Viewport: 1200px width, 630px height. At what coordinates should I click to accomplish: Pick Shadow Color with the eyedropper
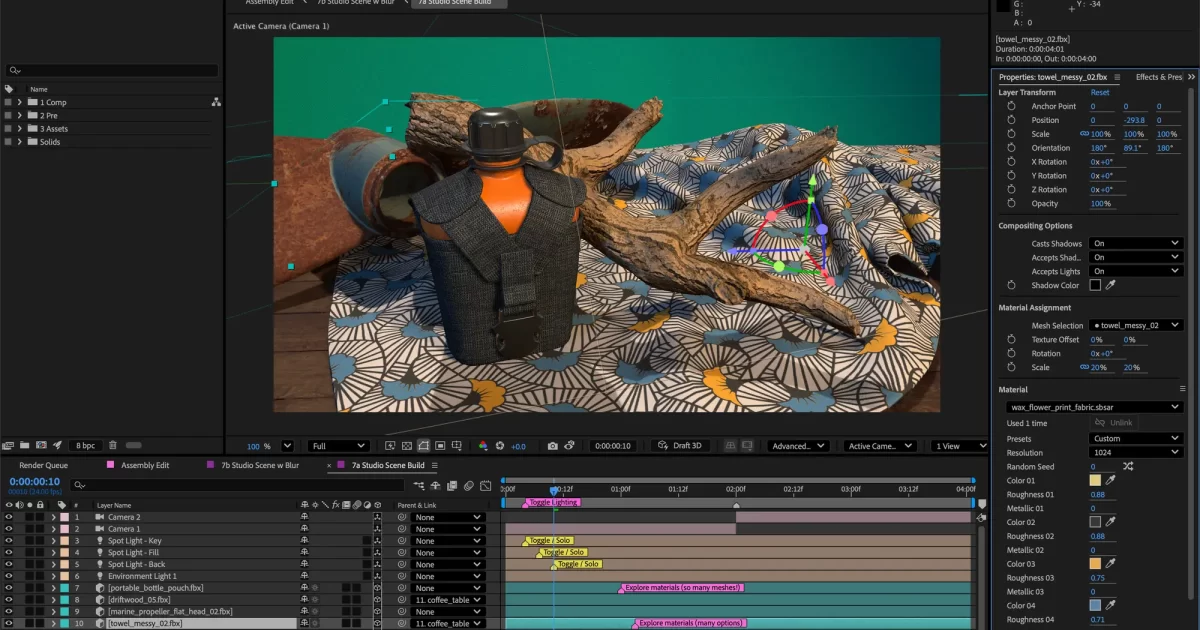point(1110,285)
